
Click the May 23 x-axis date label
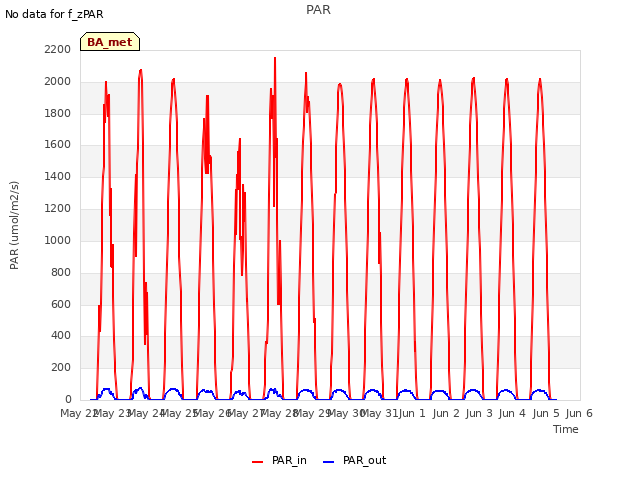tap(112, 413)
